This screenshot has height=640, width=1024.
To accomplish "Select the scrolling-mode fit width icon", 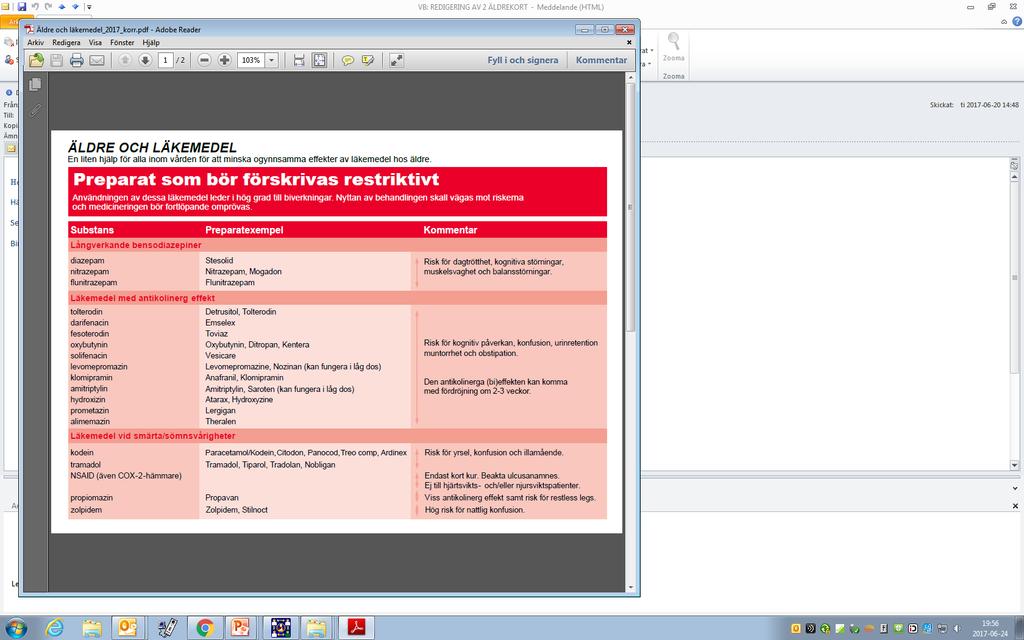I will point(299,60).
